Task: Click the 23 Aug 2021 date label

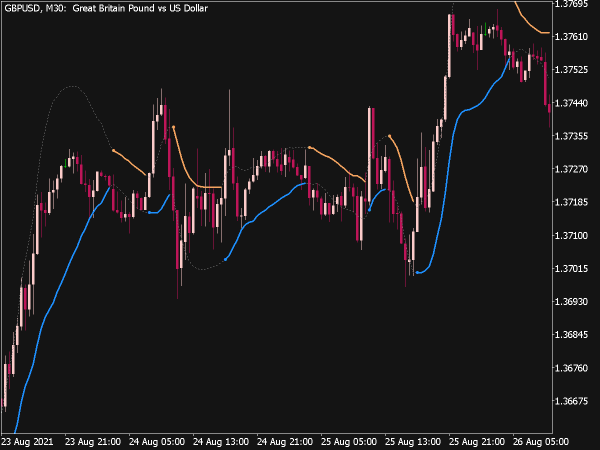Action: coord(28,442)
